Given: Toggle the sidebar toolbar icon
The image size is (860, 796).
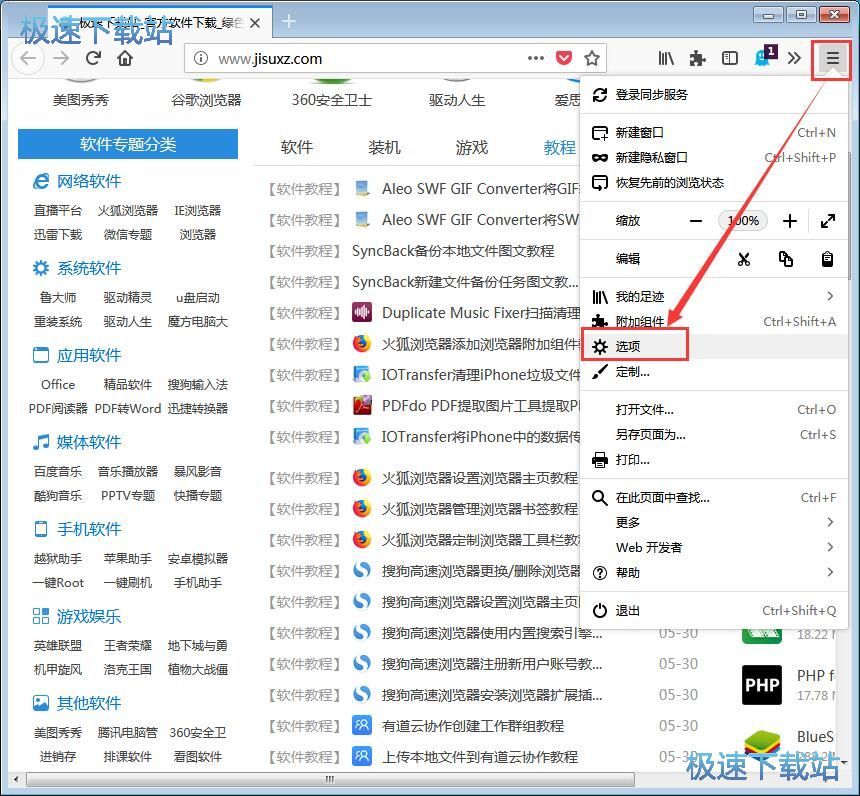Looking at the screenshot, I should point(729,58).
